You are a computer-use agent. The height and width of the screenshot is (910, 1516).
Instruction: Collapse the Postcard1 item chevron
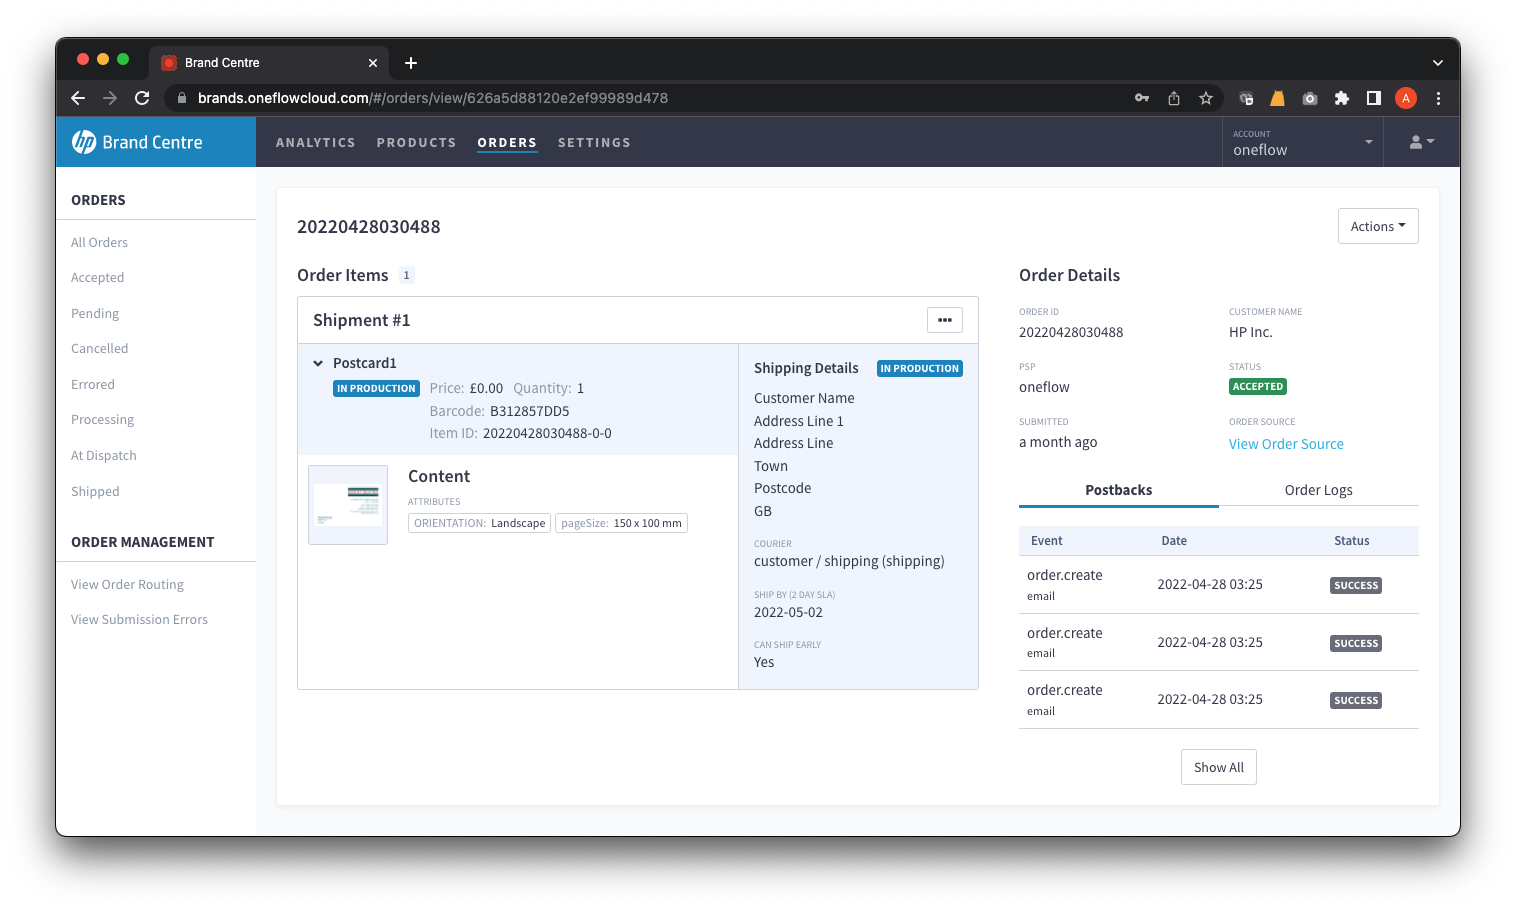[x=318, y=364]
